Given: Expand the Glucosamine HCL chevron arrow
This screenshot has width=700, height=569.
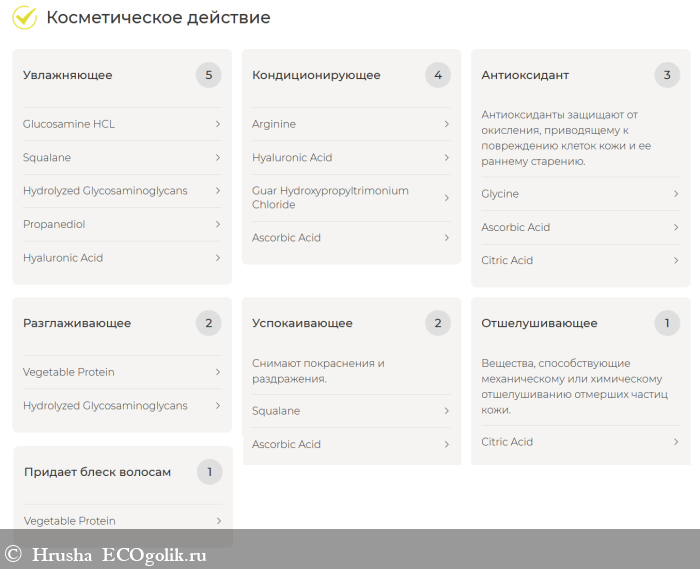Looking at the screenshot, I should pos(218,124).
